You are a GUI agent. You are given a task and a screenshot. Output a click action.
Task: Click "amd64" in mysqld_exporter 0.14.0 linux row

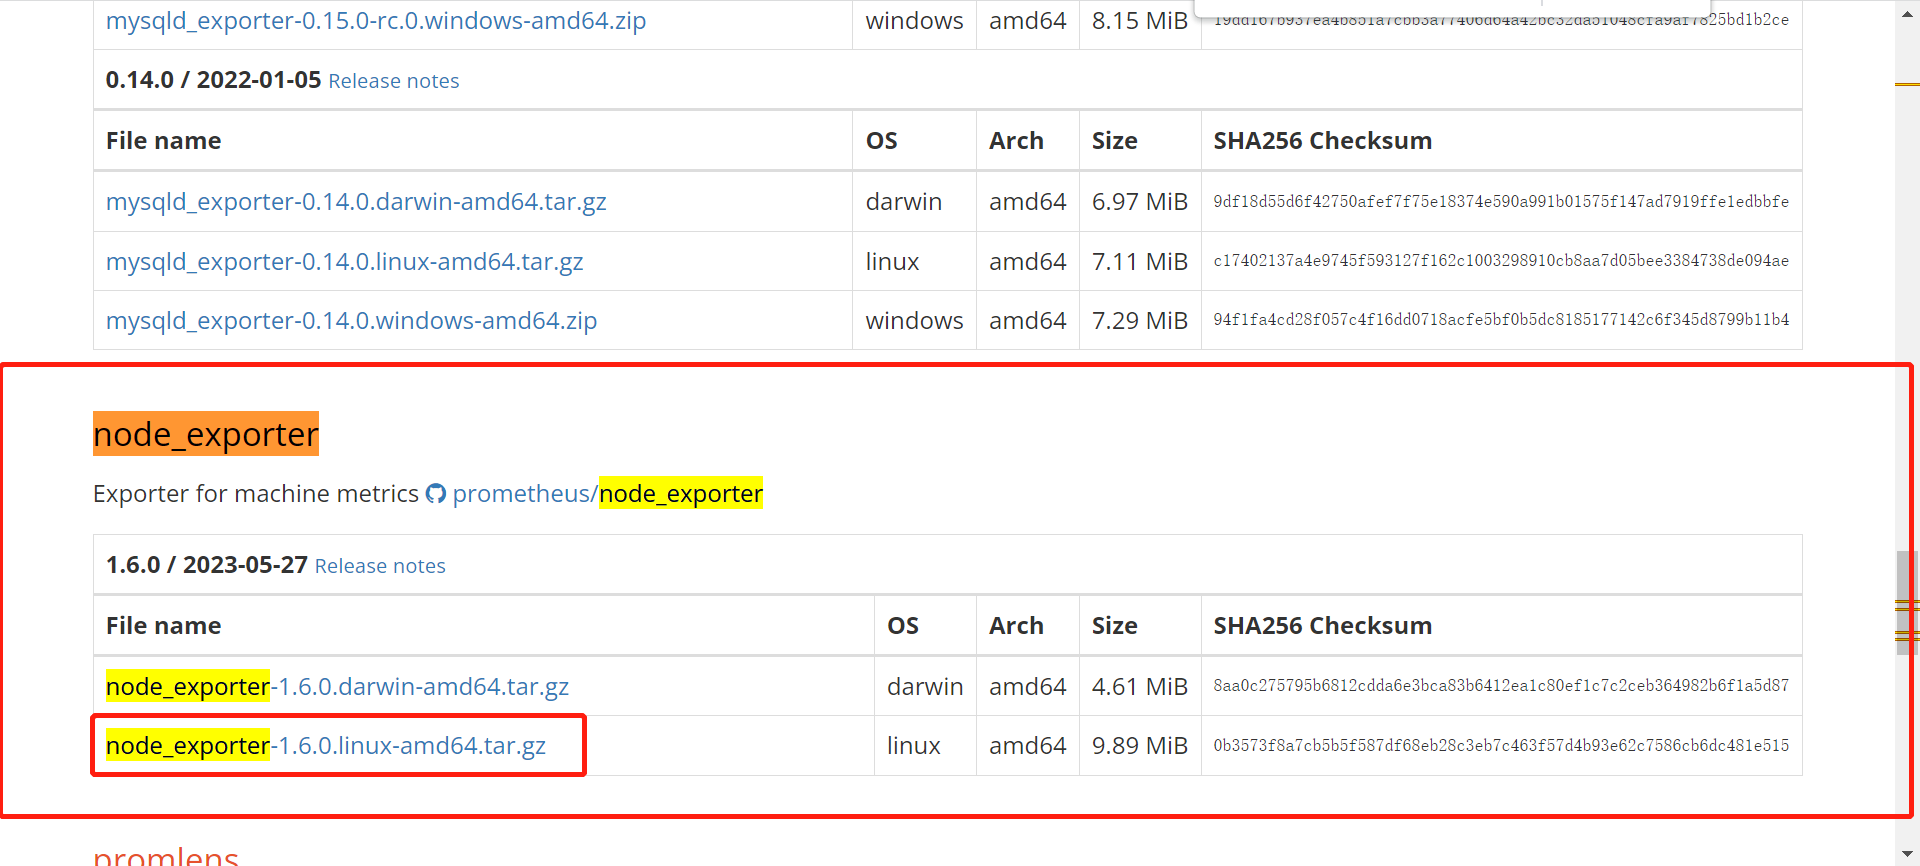coord(1028,261)
